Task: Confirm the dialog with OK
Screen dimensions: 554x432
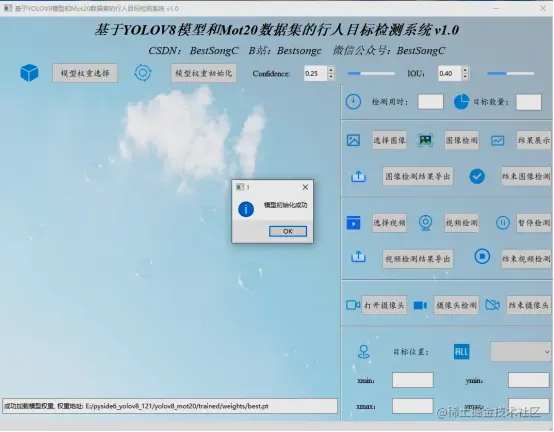Action: click(x=288, y=231)
